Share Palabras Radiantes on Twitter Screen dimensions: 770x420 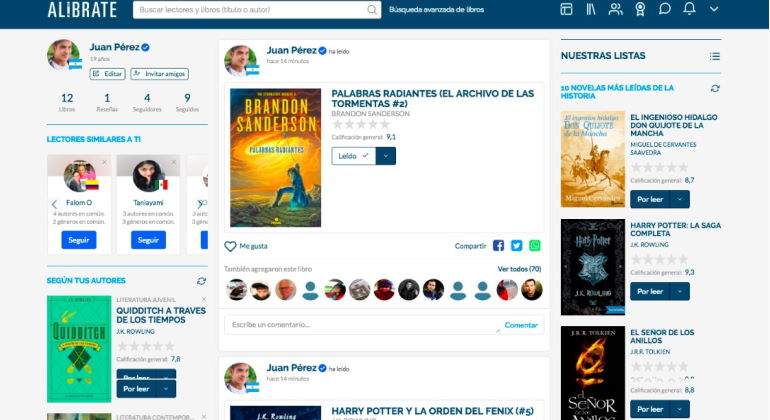coord(516,246)
